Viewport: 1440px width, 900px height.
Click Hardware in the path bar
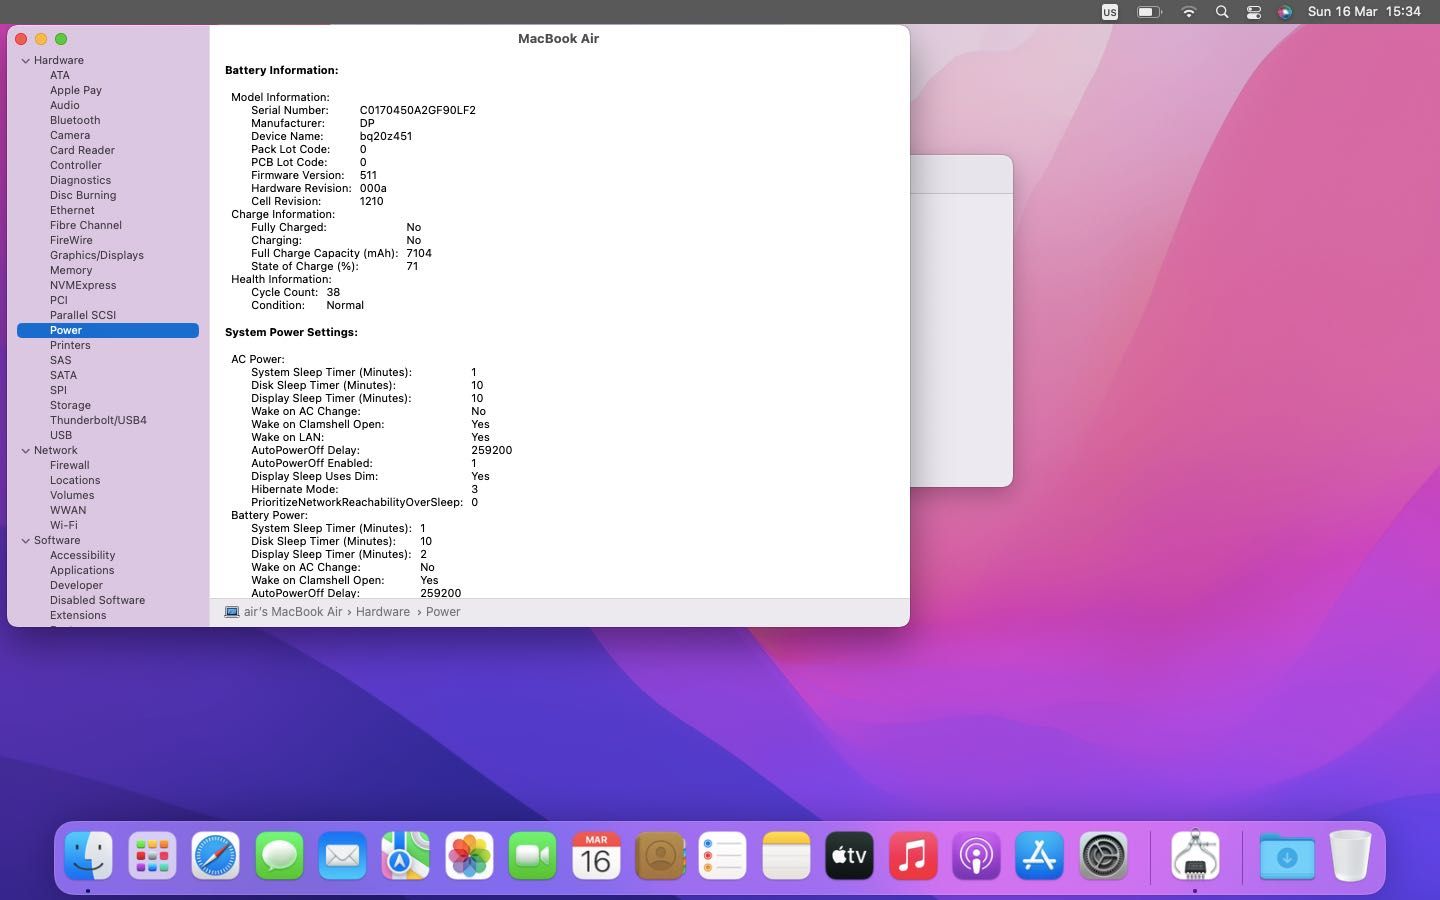(x=383, y=612)
